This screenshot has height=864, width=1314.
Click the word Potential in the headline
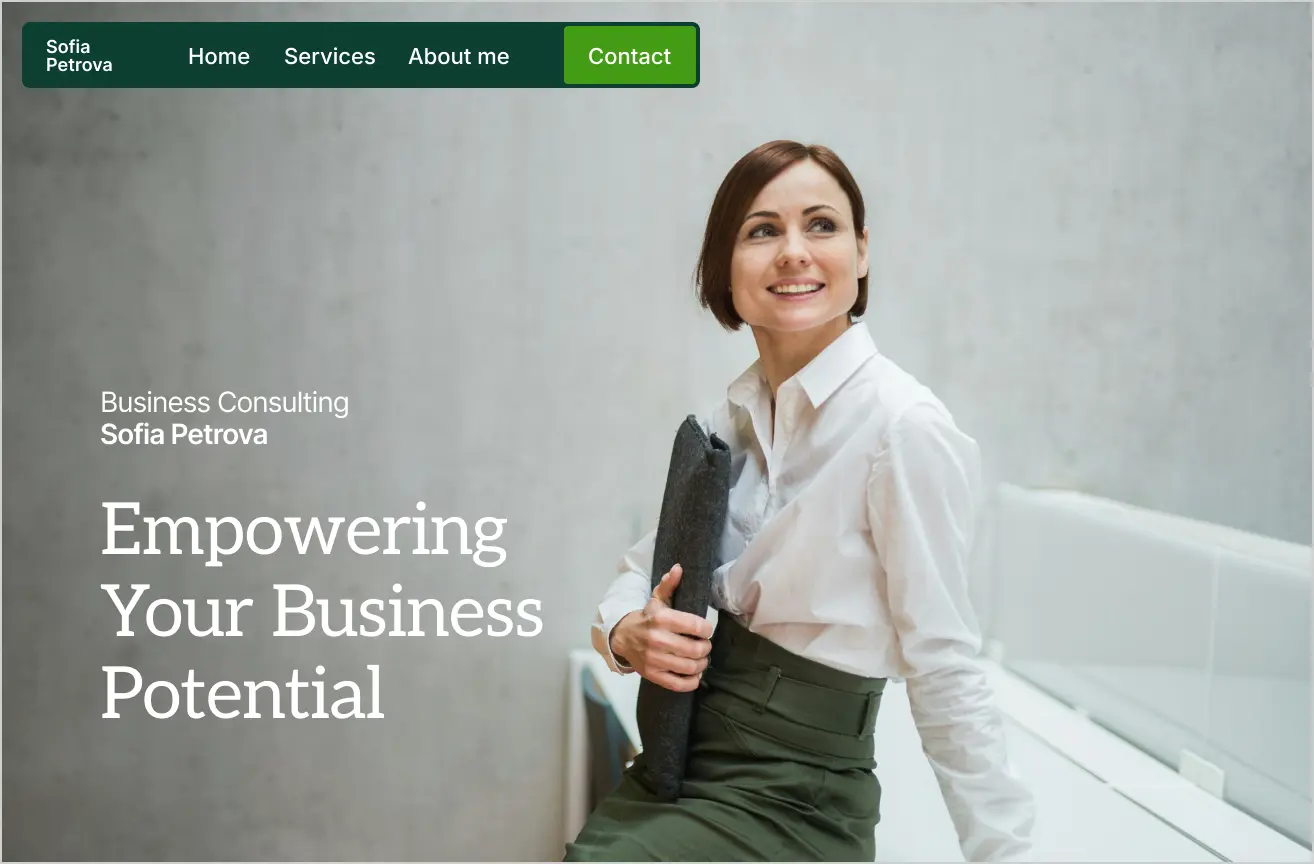click(243, 691)
